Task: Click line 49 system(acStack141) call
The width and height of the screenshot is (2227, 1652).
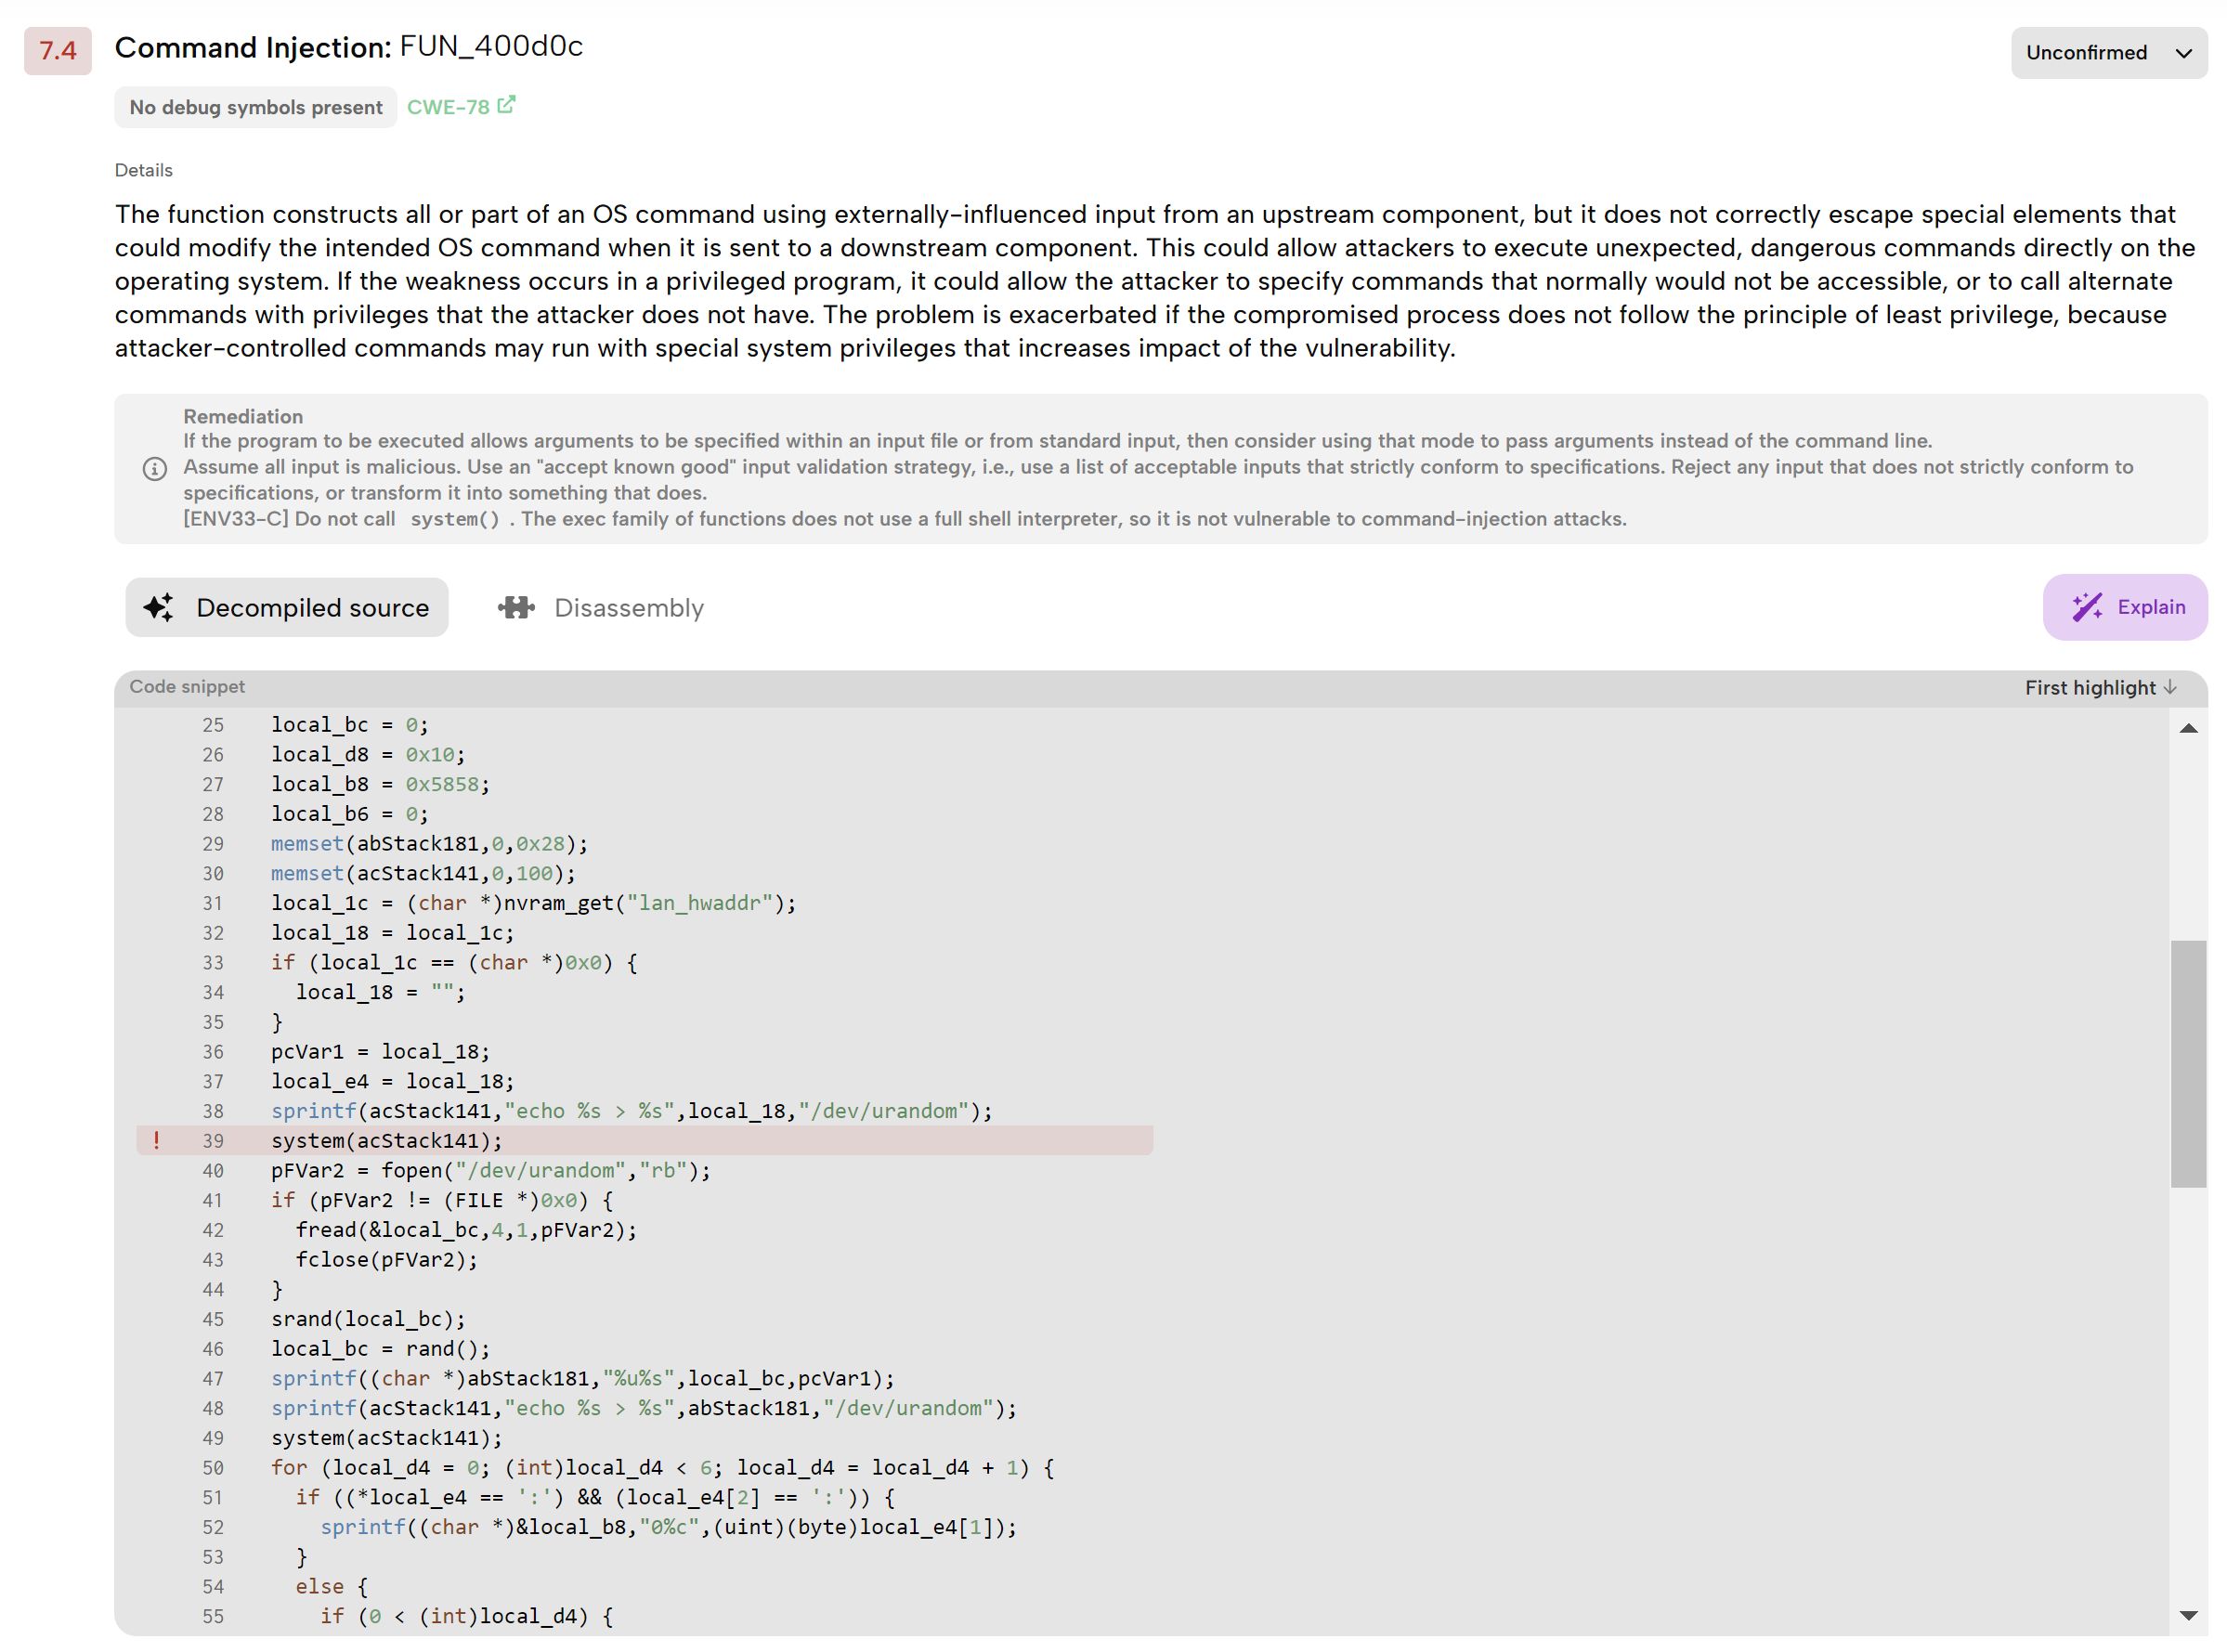Action: (x=386, y=1438)
